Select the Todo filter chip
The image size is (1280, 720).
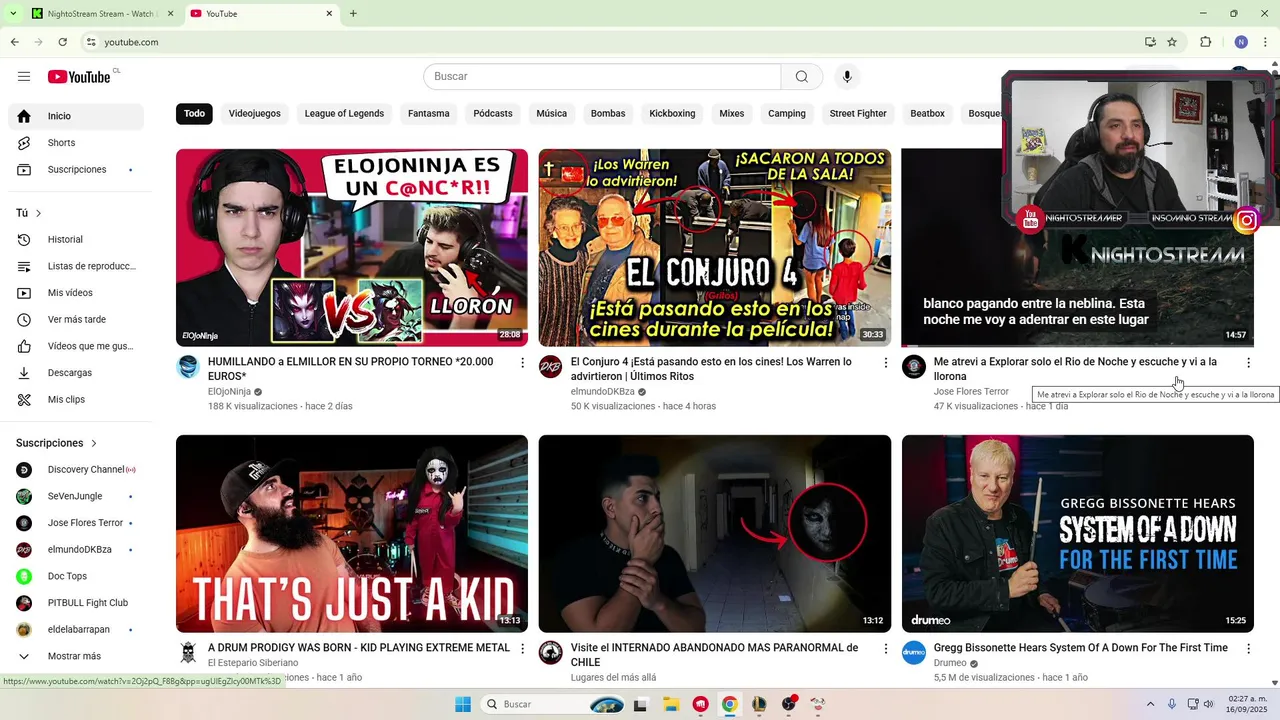pyautogui.click(x=194, y=114)
